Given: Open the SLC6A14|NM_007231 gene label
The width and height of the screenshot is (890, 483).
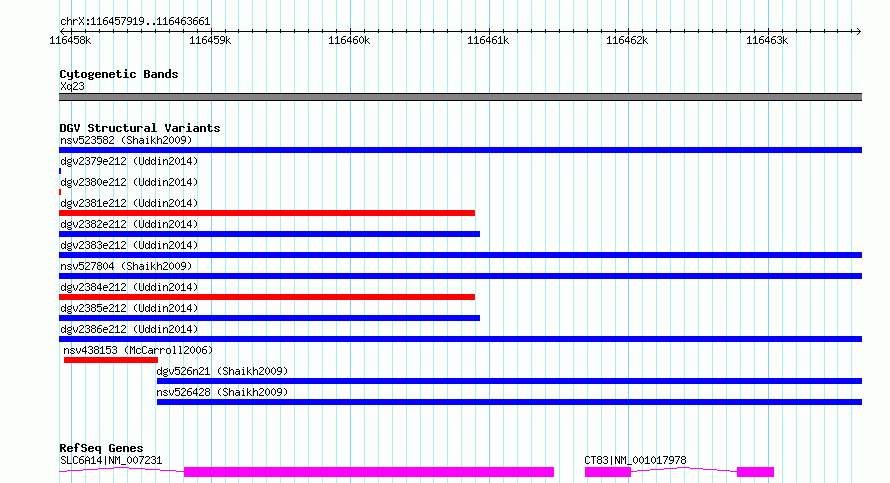Looking at the screenshot, I should [x=111, y=460].
